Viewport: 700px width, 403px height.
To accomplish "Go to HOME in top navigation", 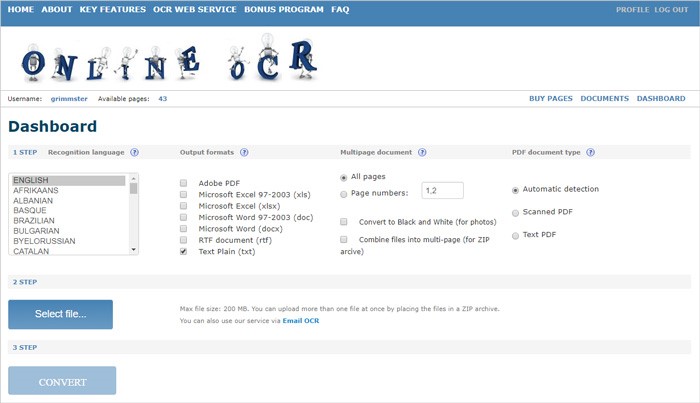I will 21,9.
